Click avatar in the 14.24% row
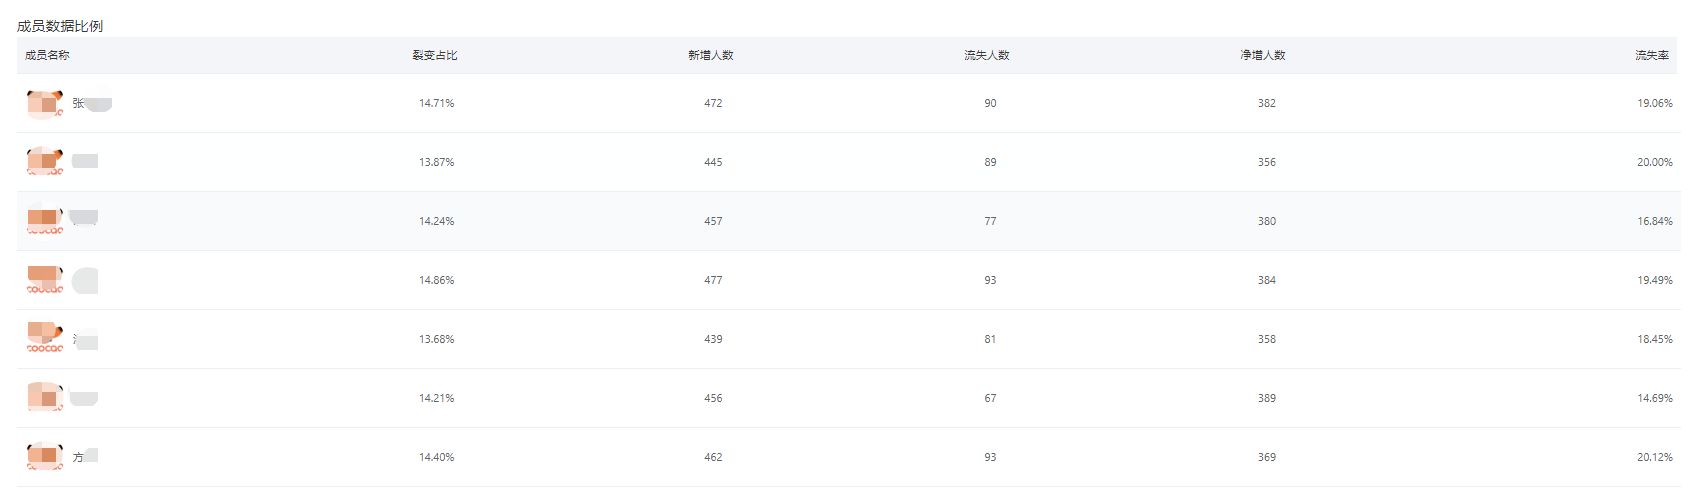 pyautogui.click(x=45, y=220)
